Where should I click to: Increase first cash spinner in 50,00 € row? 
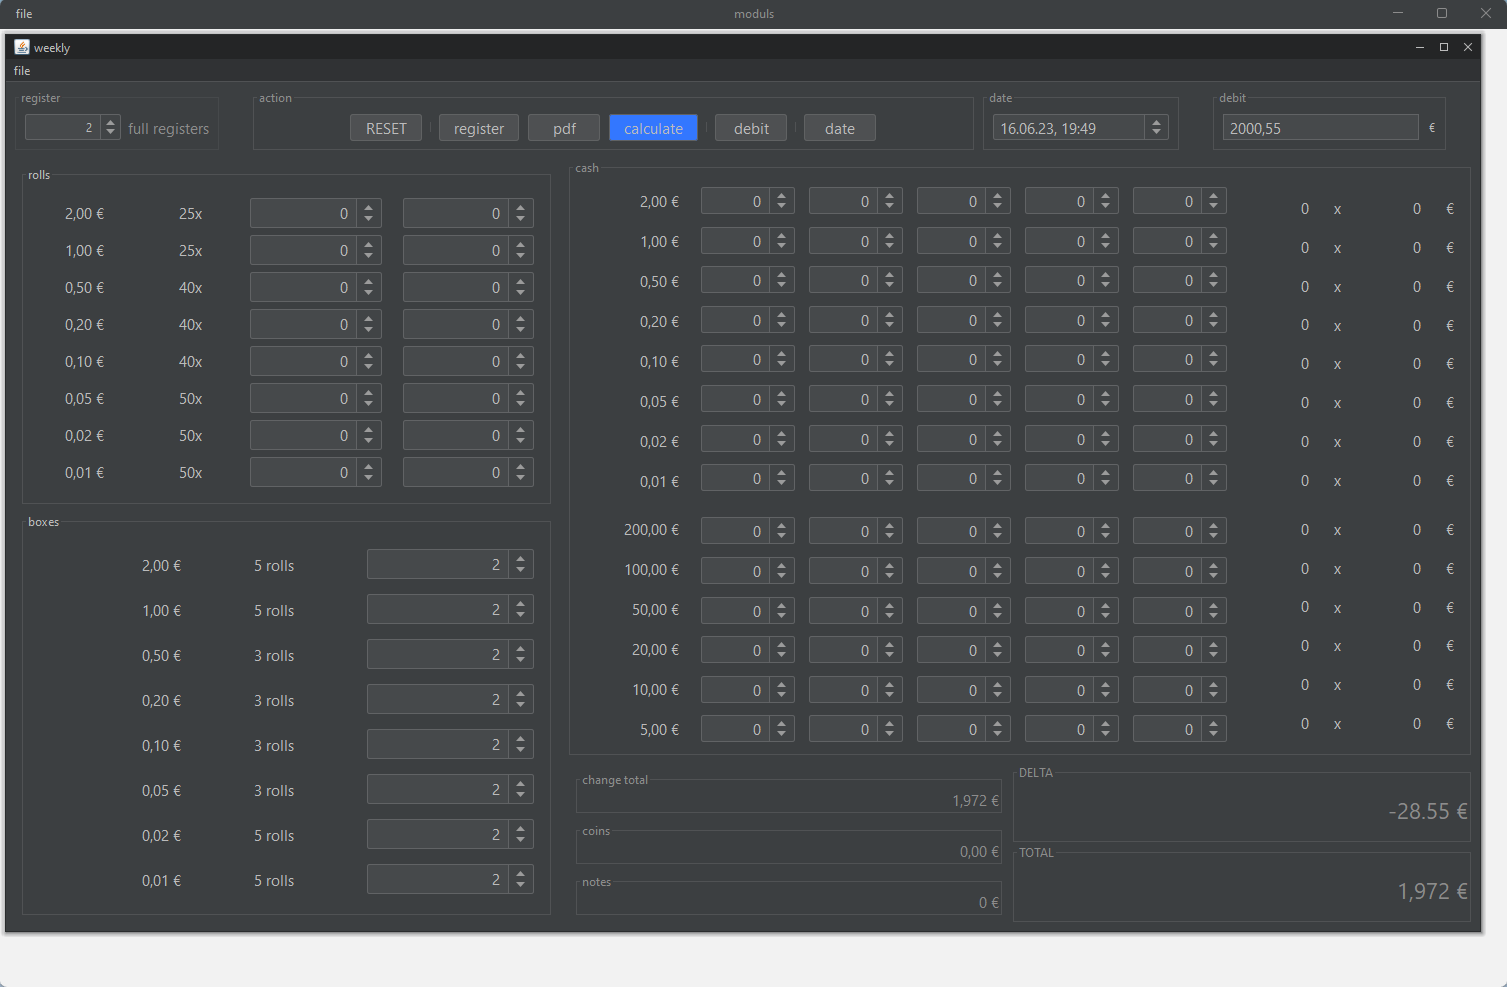click(781, 605)
